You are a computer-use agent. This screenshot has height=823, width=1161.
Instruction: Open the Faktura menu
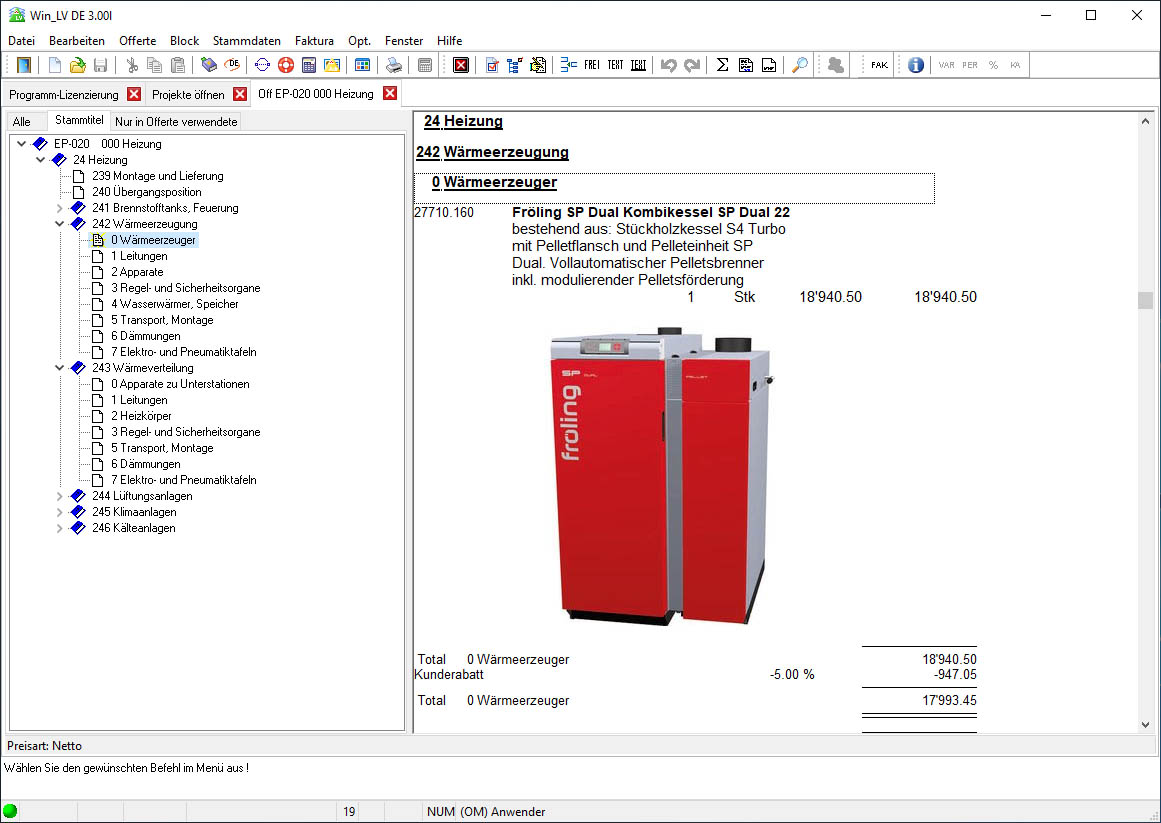click(x=314, y=41)
